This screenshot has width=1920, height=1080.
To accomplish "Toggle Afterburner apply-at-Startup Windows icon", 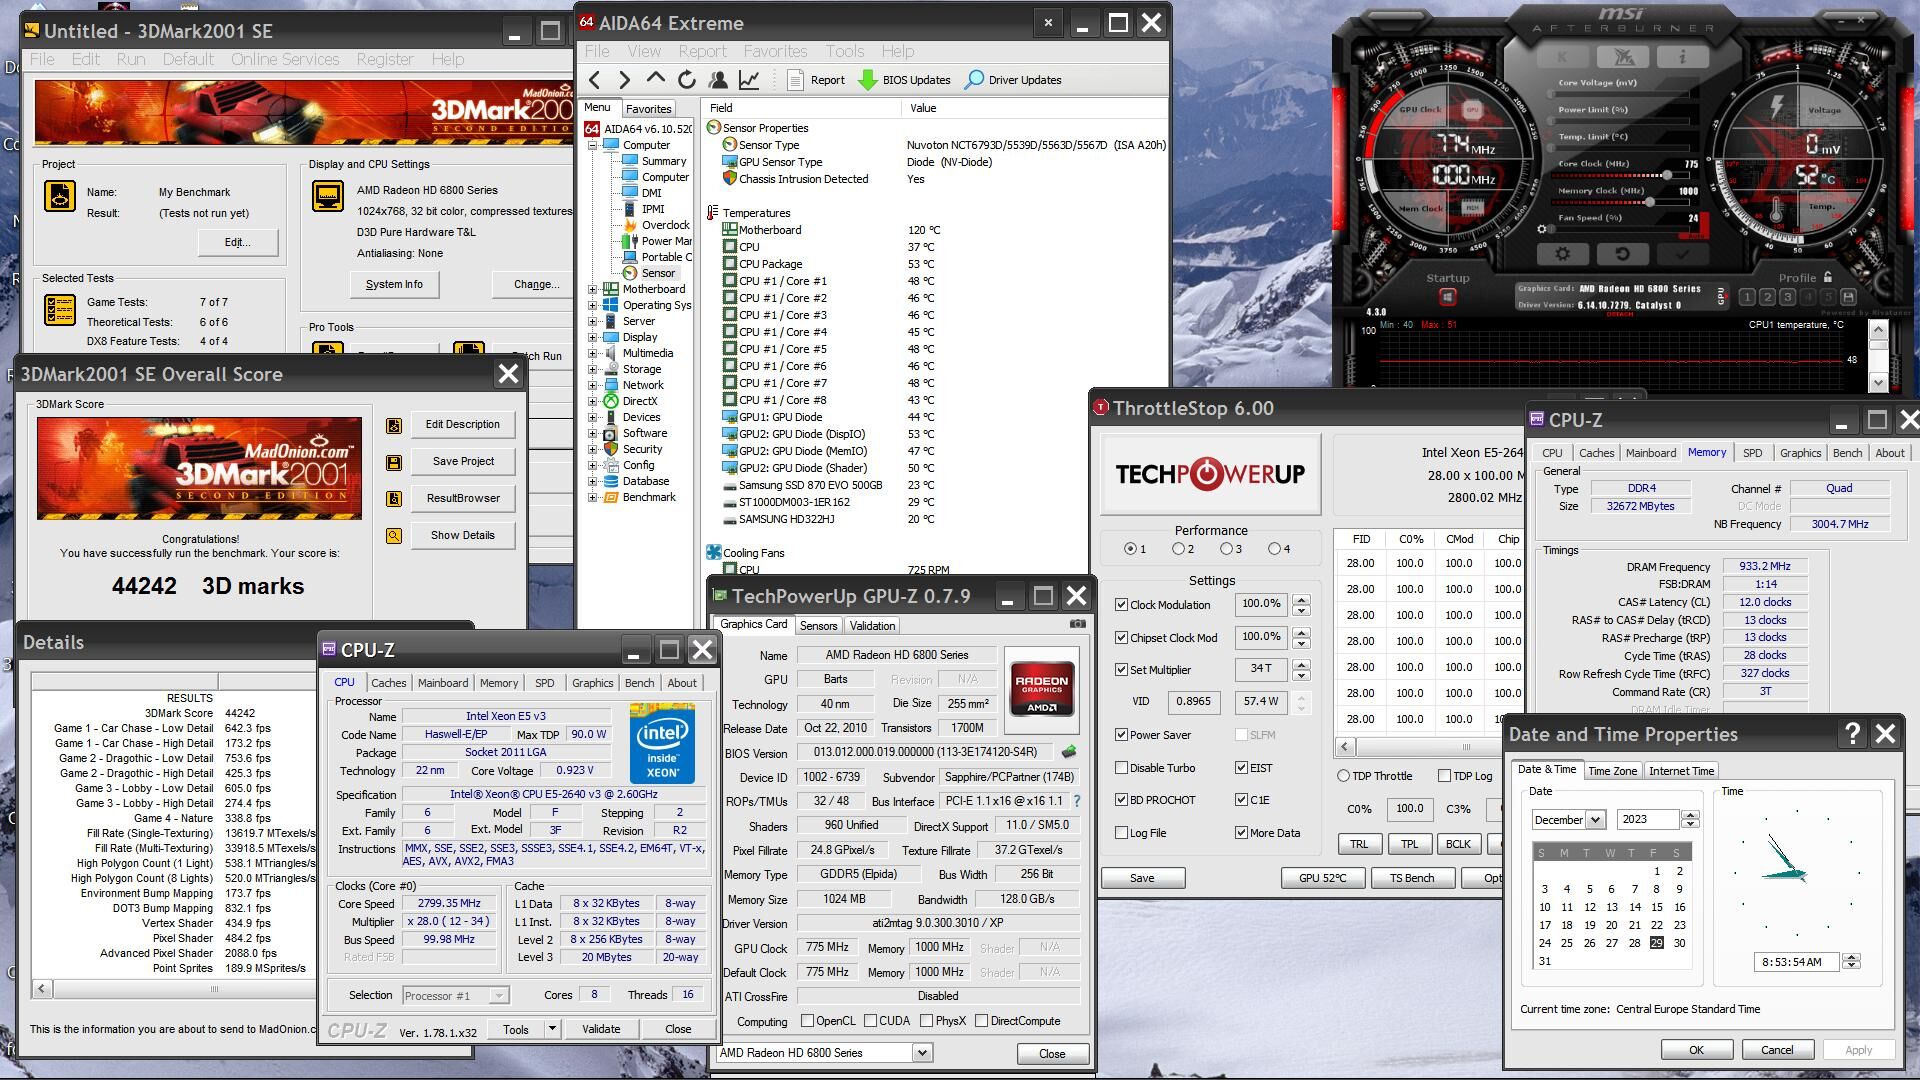I will 1447,297.
